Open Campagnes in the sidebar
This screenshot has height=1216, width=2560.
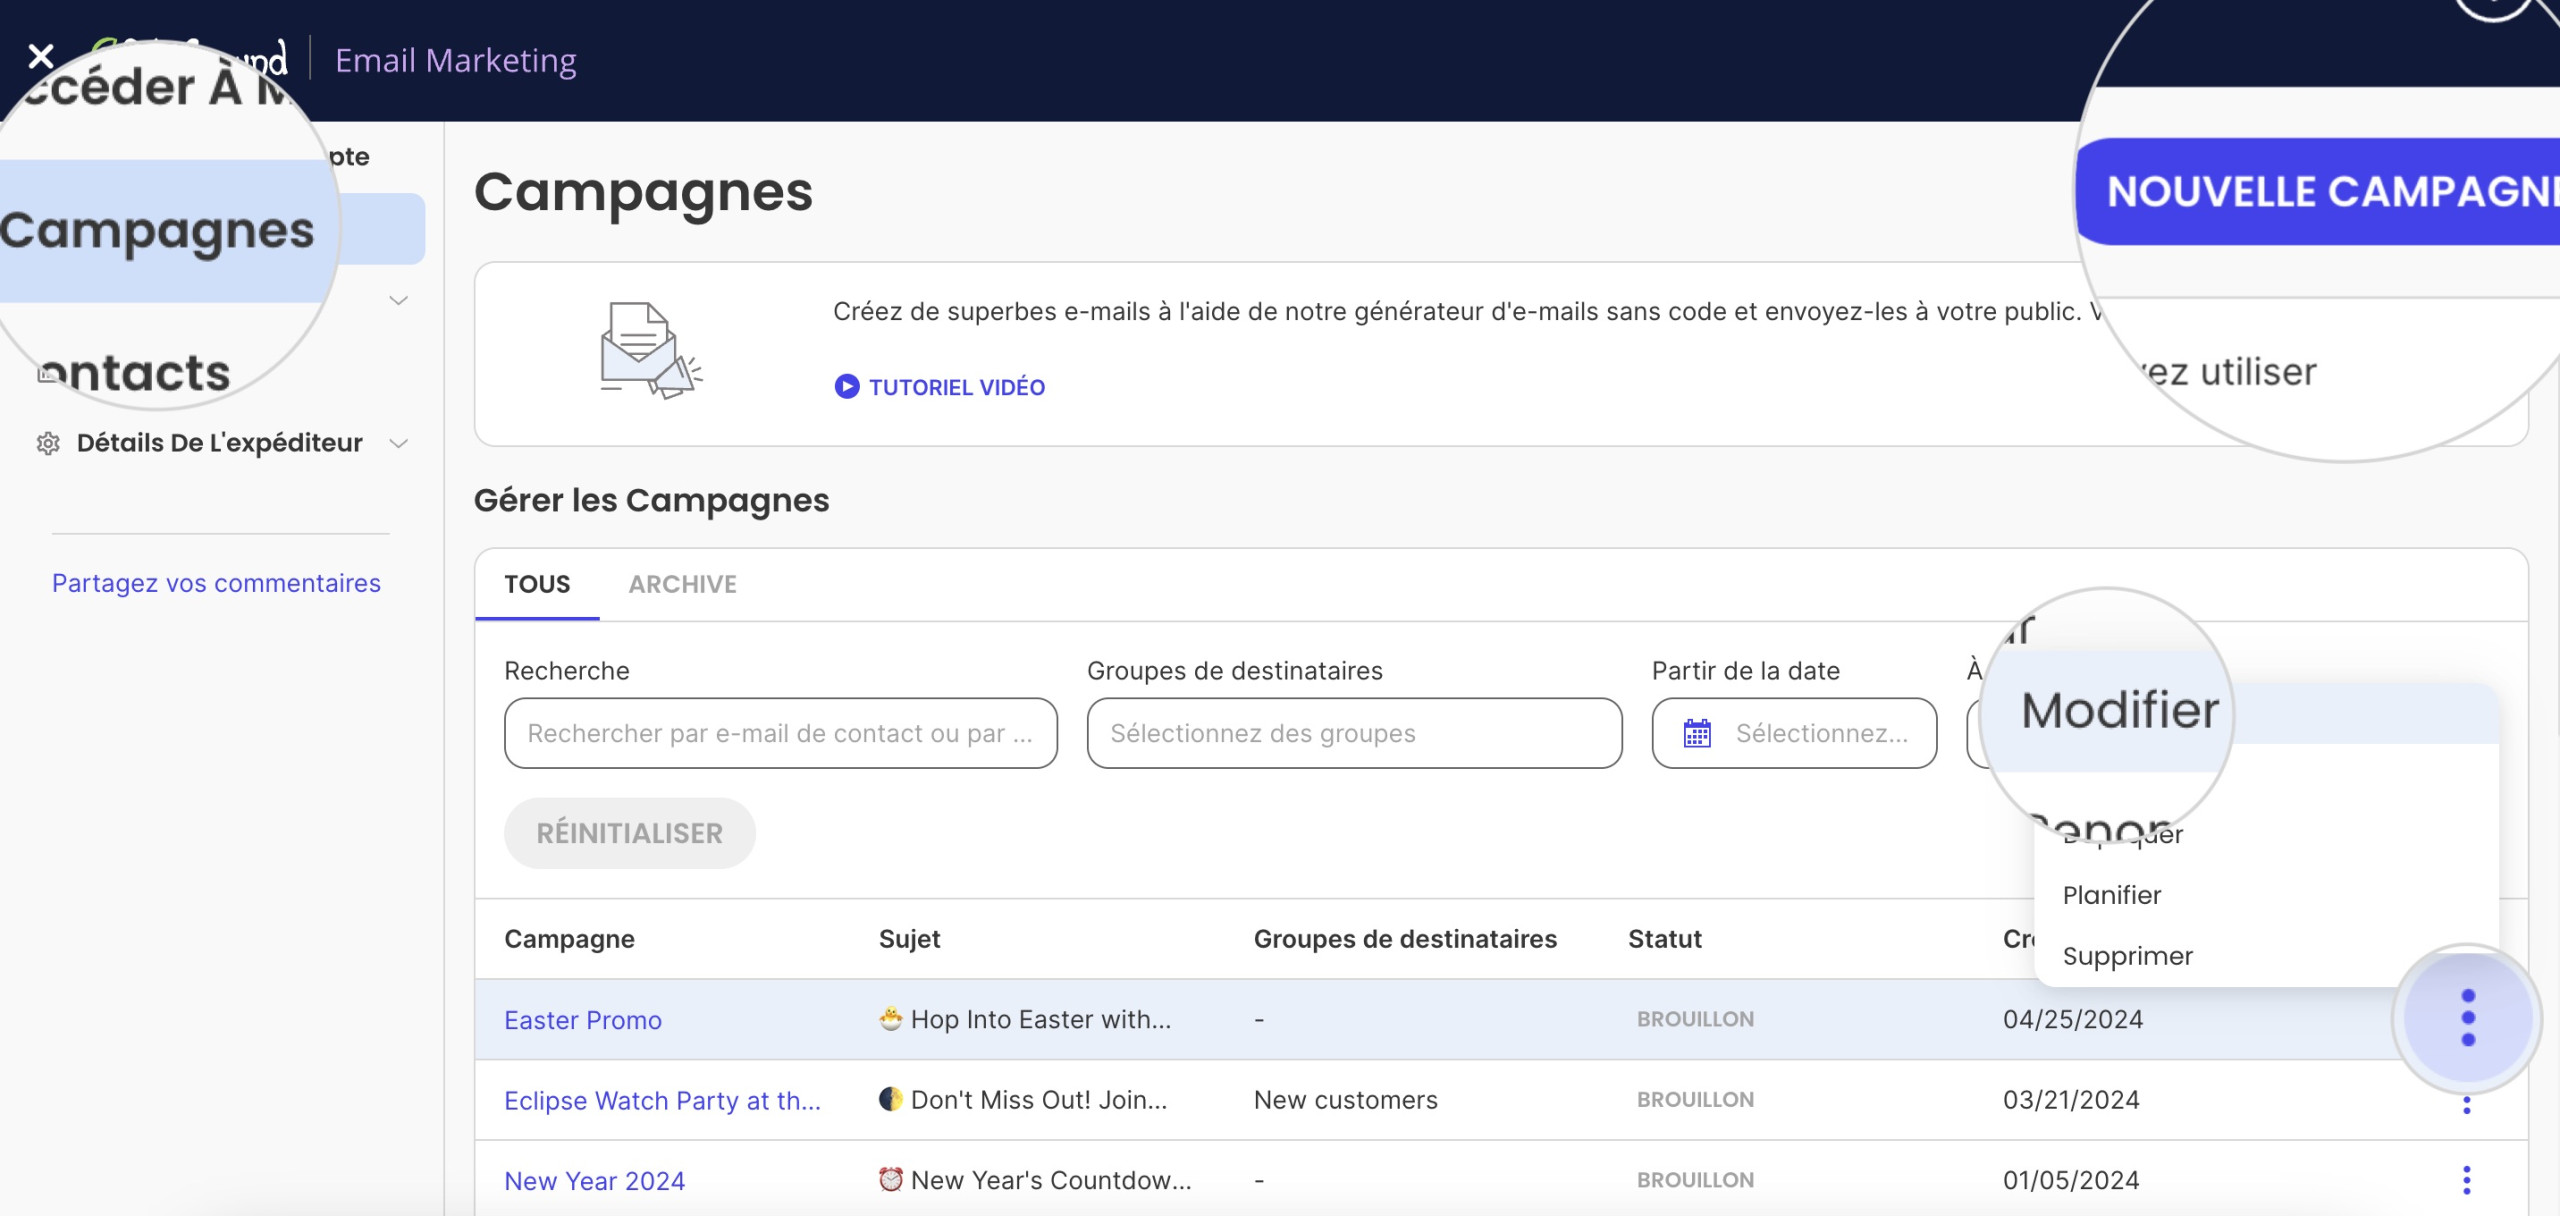click(x=157, y=230)
